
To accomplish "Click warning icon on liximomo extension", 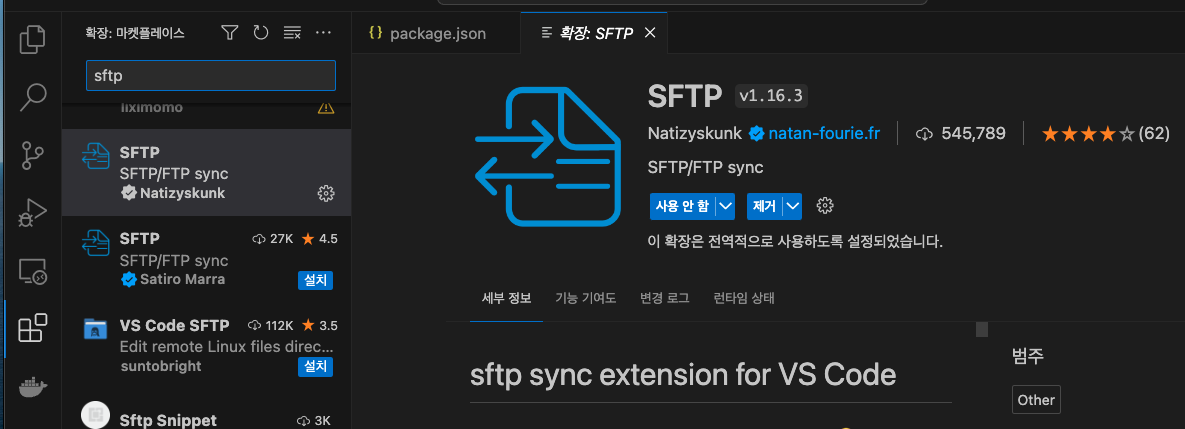I will [x=326, y=107].
